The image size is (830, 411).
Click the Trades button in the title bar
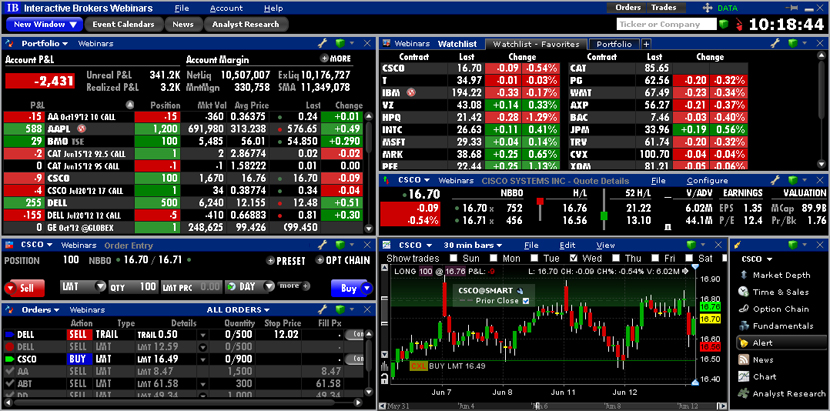pos(664,8)
